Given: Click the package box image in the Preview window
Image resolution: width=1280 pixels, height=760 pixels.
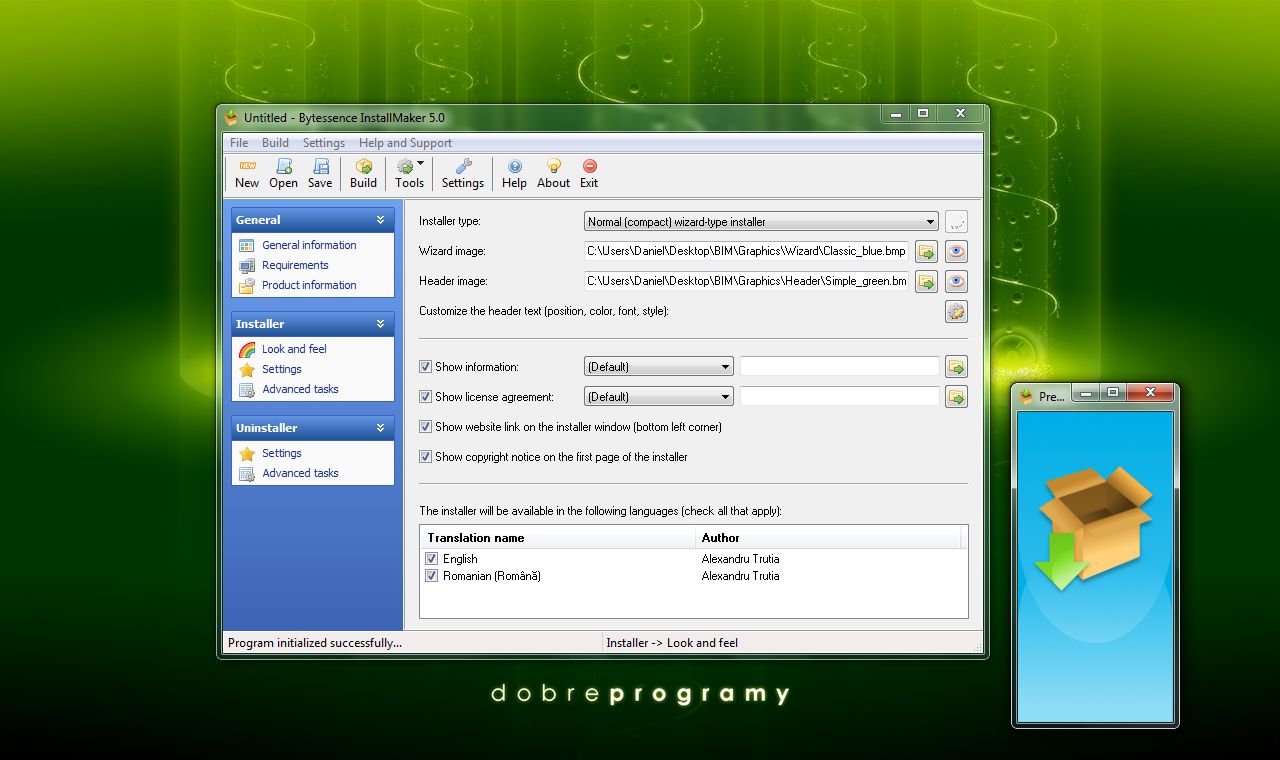Looking at the screenshot, I should click(1094, 526).
